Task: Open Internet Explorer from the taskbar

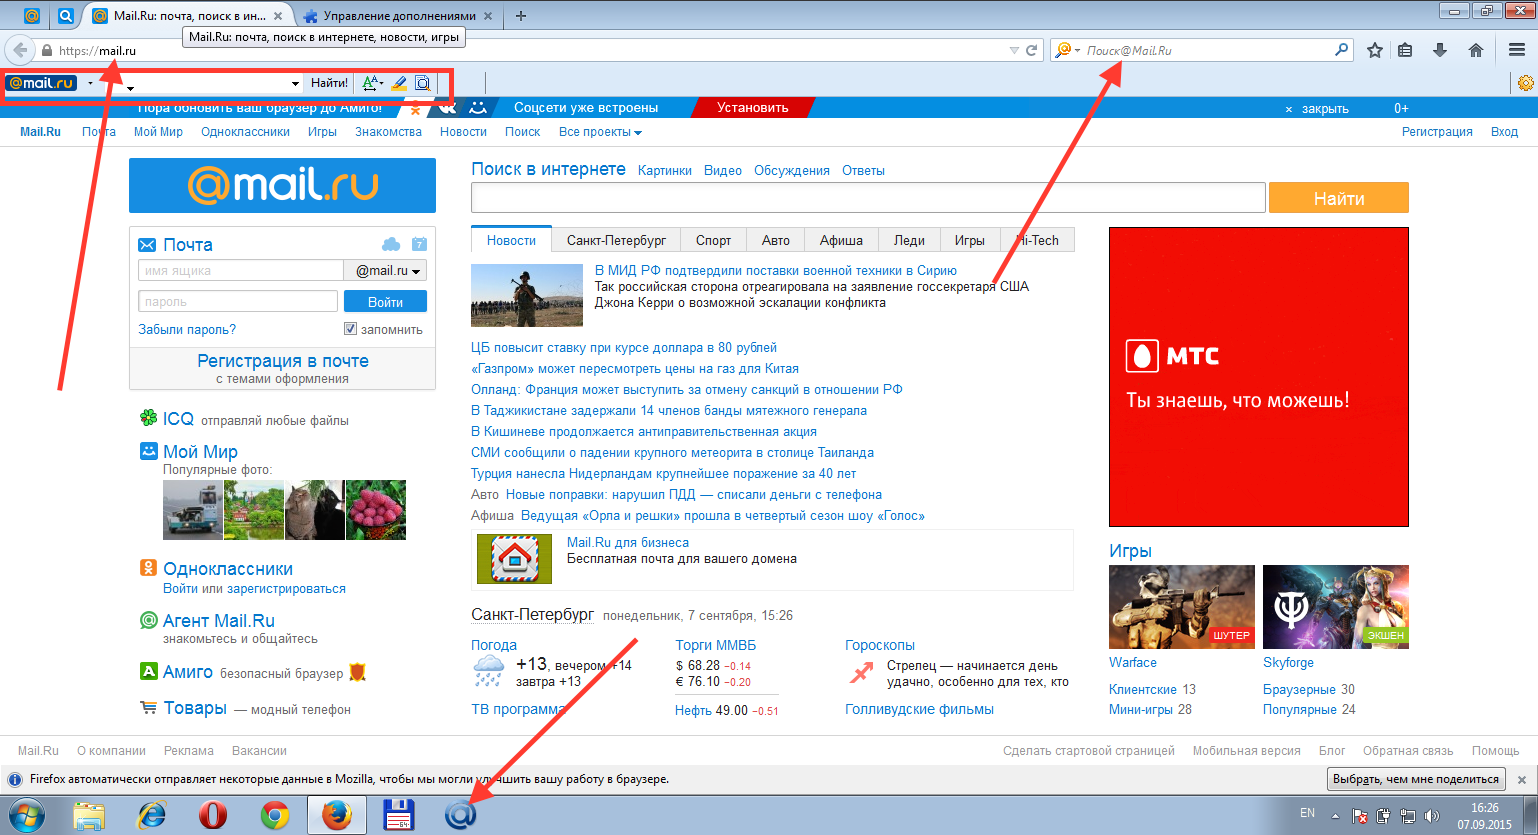Action: [x=152, y=815]
